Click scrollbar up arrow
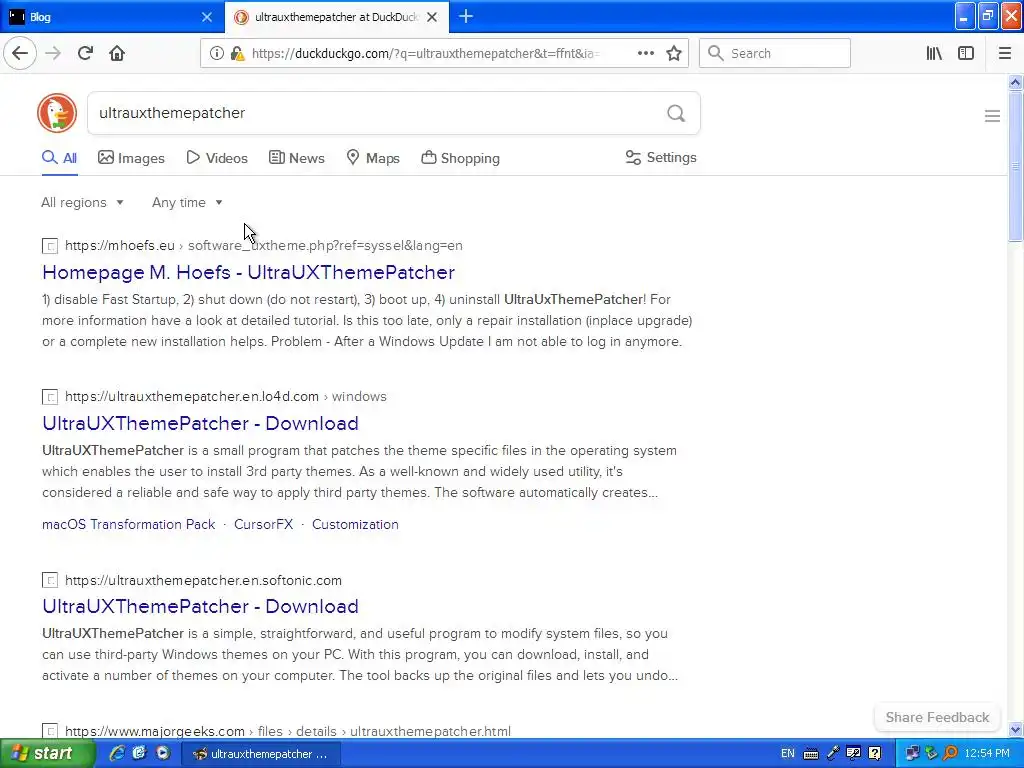Viewport: 1024px width, 768px height. point(1015,82)
